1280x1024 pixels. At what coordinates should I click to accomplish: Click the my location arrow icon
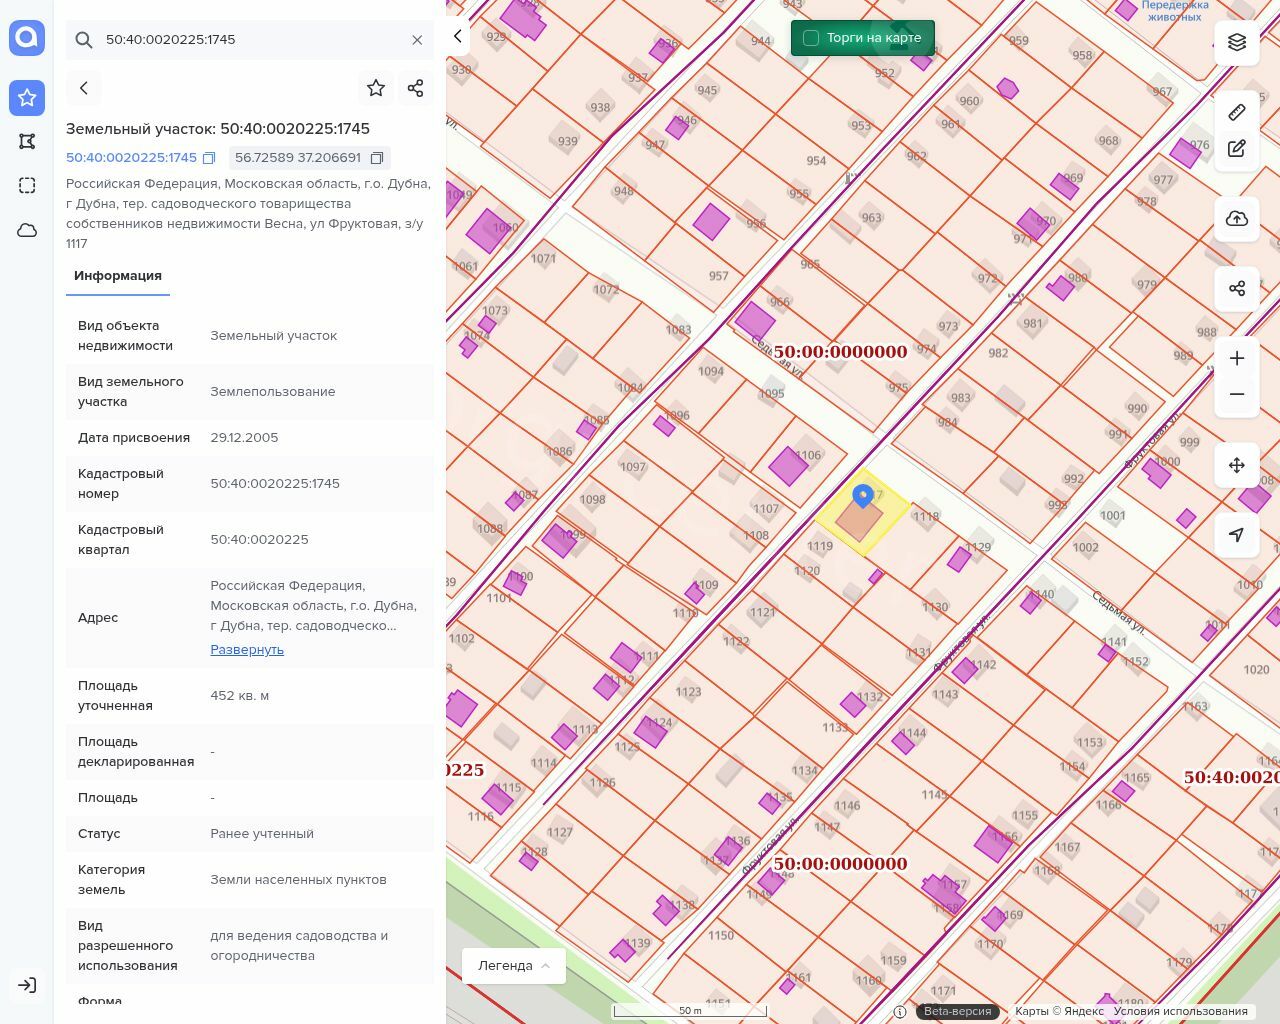click(1237, 535)
